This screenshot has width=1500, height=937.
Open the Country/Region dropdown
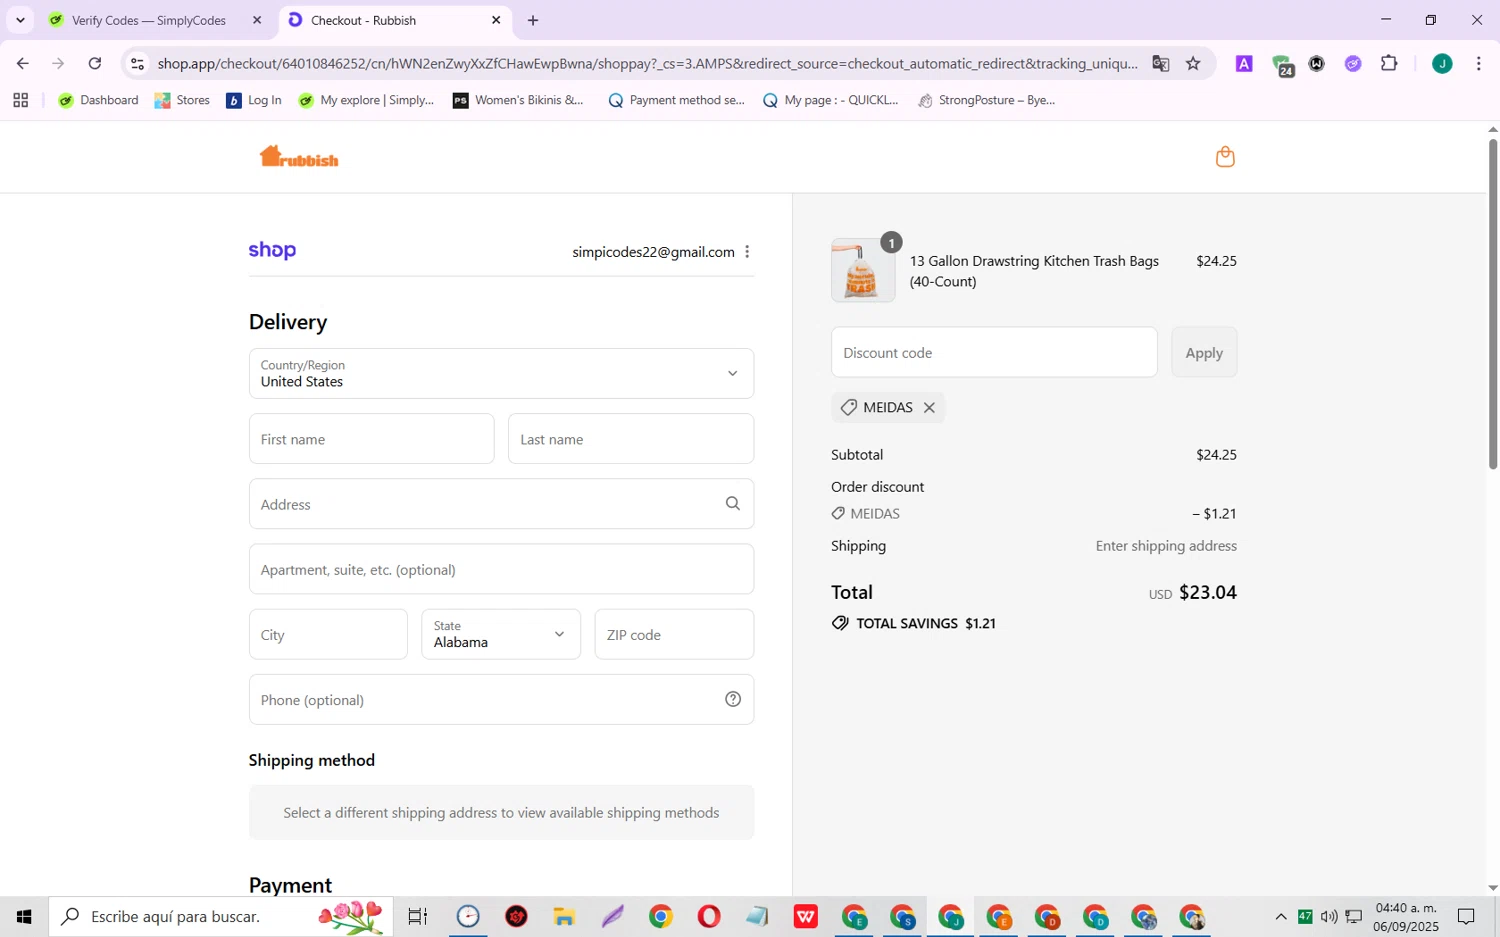click(x=501, y=374)
